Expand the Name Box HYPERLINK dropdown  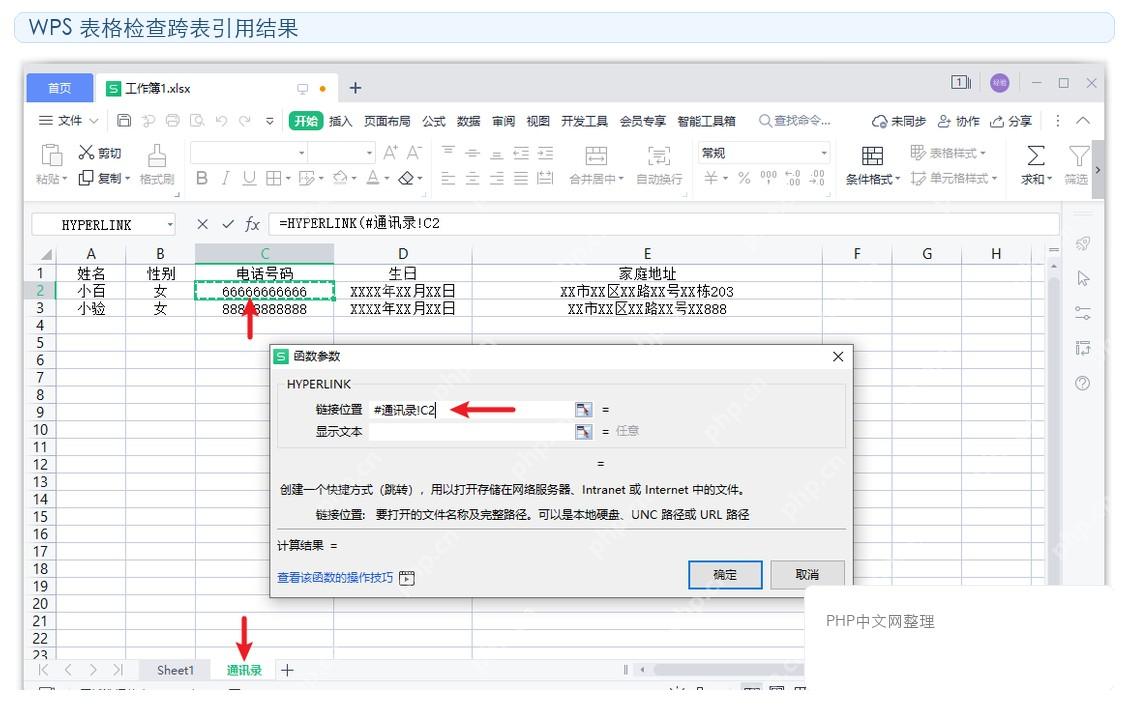tap(170, 224)
